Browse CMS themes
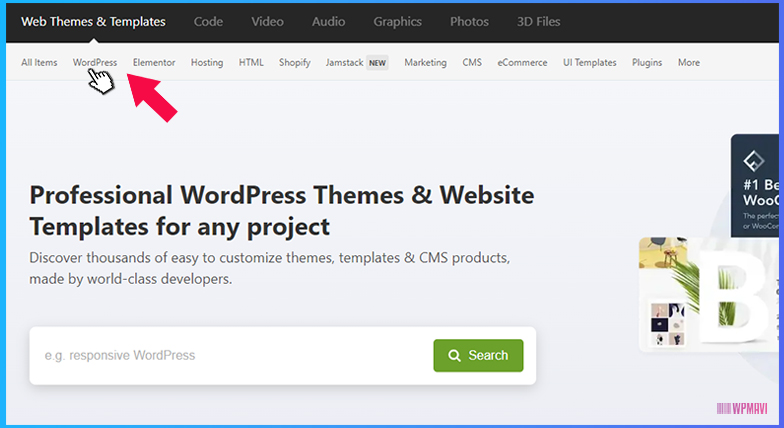Image resolution: width=784 pixels, height=428 pixels. coord(472,62)
